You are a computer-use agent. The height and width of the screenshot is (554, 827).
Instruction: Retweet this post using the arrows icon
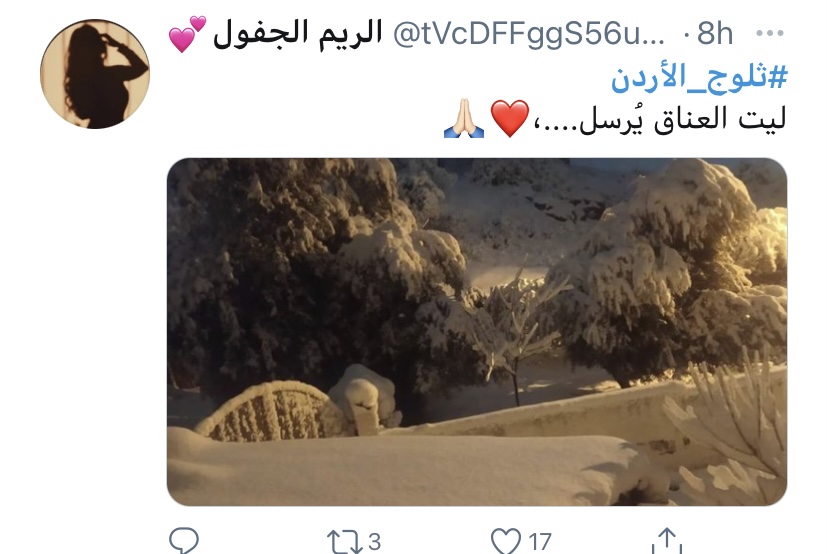click(345, 542)
